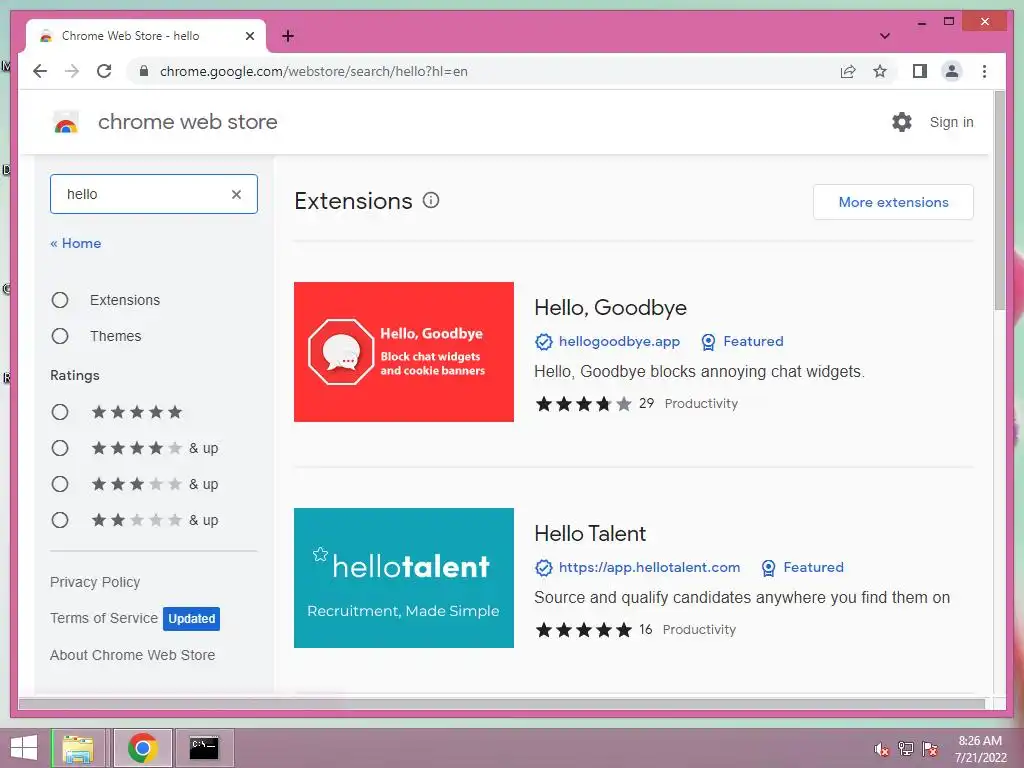Reload the page with the refresh icon

tap(104, 71)
